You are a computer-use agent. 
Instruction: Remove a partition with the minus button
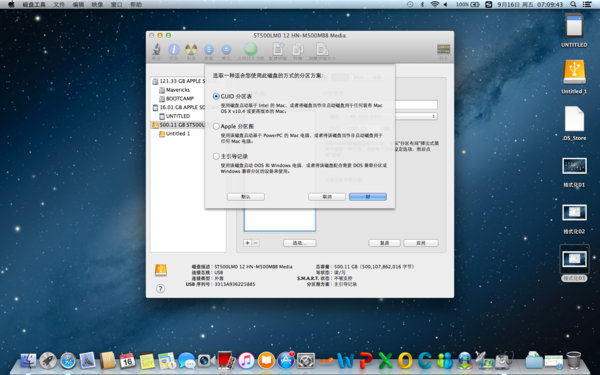(256, 243)
